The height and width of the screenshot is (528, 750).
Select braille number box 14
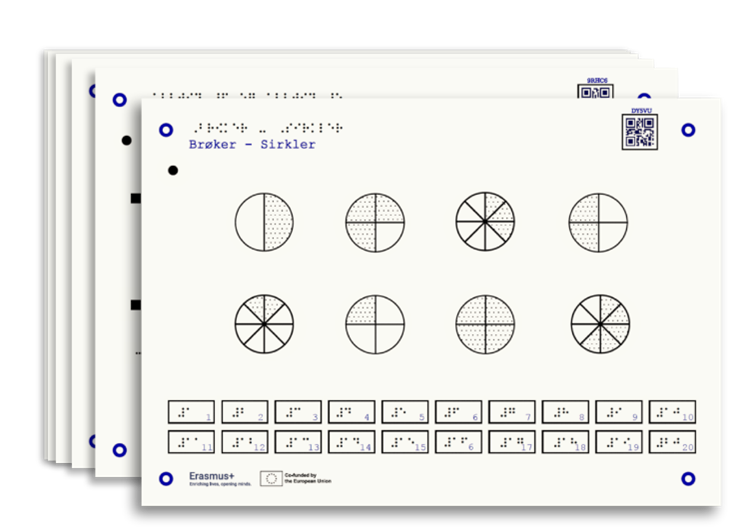tap(352, 442)
